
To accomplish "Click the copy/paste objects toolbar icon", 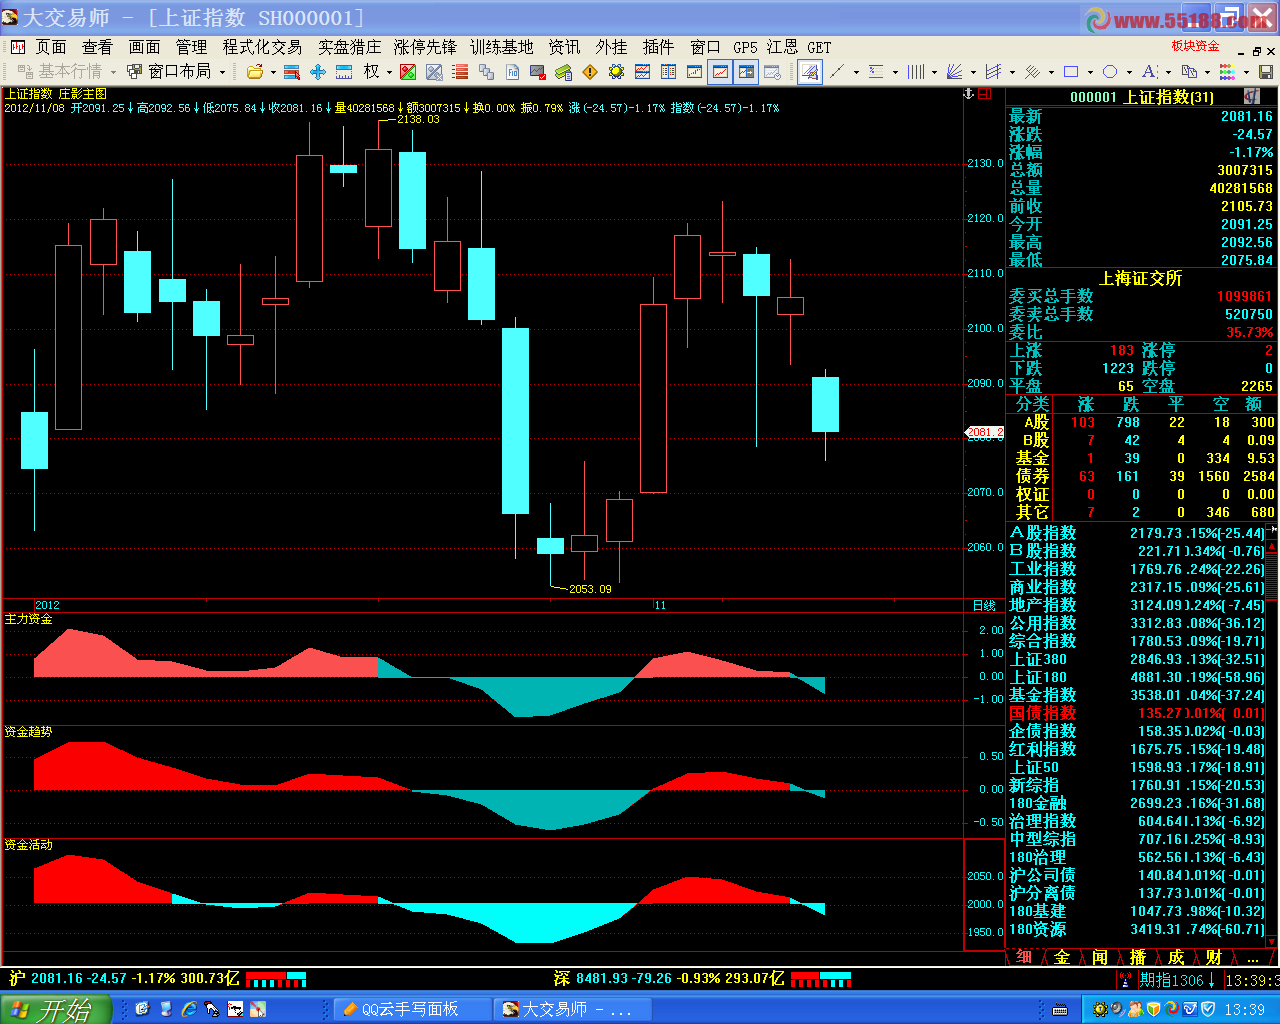I will click(1188, 72).
